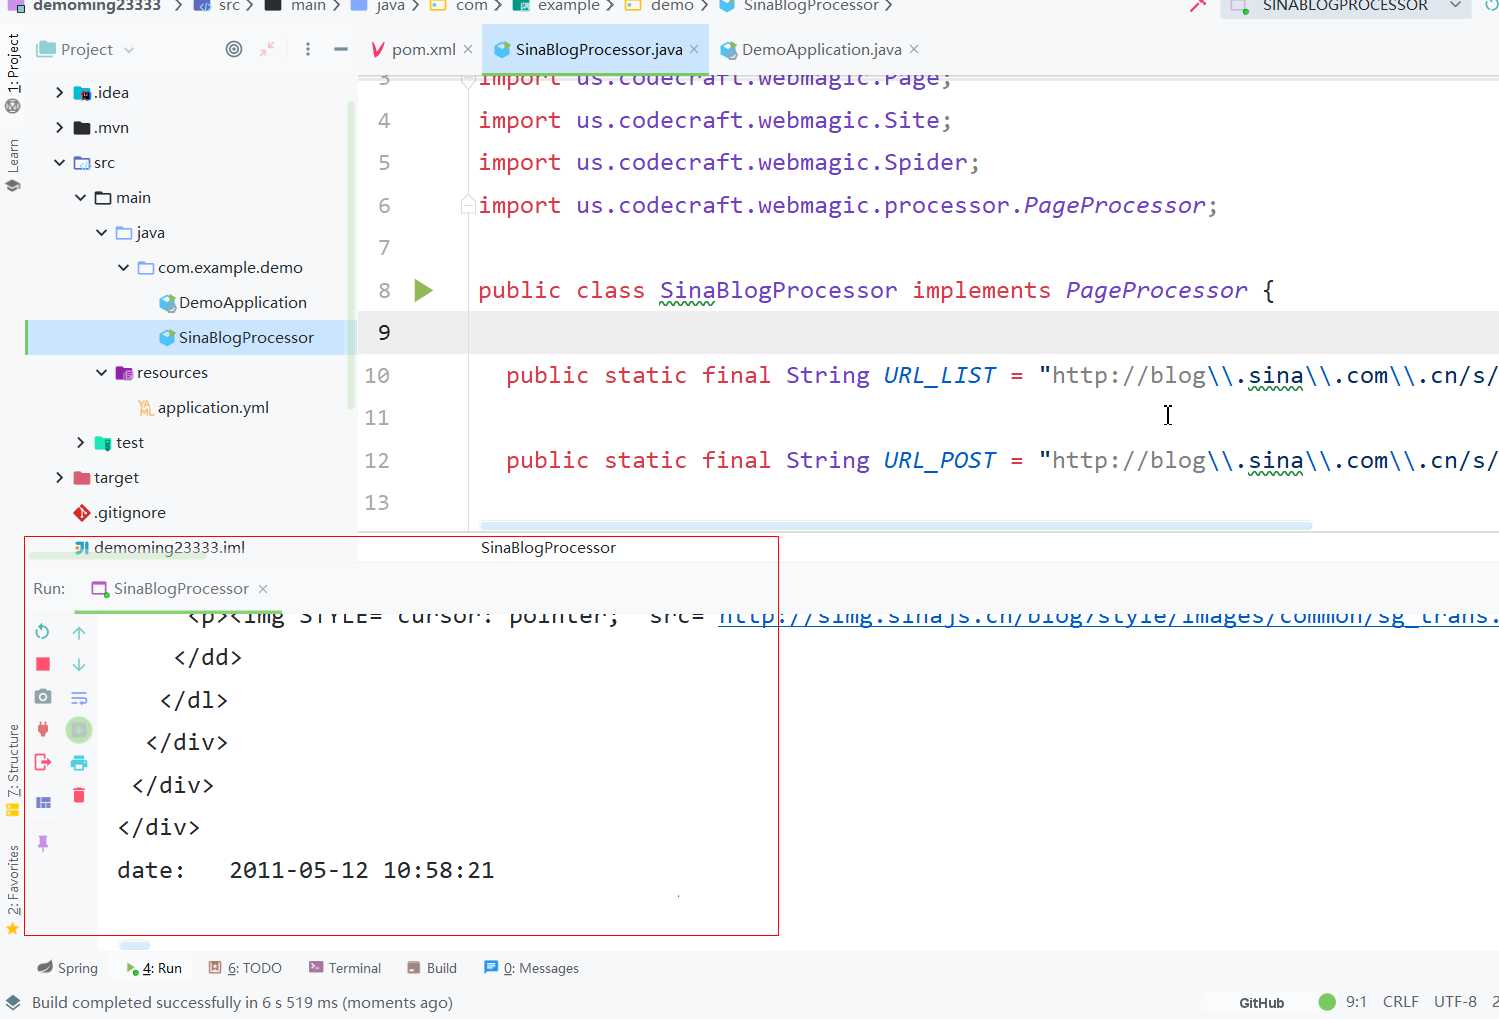This screenshot has height=1019, width=1499.
Task: Collapse all nodes in the Project panel
Action: coord(268,49)
